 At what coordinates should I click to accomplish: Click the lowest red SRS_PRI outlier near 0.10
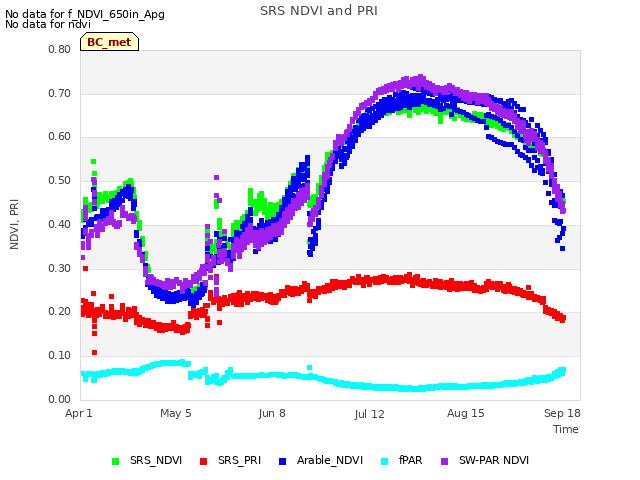95,352
